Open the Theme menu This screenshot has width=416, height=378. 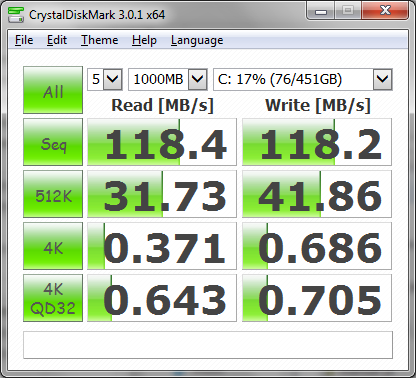(100, 40)
